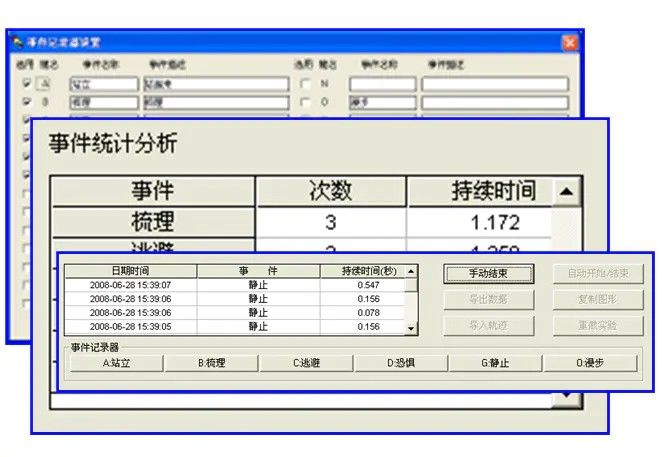The width and height of the screenshot is (668, 457).
Task: Select the 梳理 row in statistics table
Action: click(153, 222)
